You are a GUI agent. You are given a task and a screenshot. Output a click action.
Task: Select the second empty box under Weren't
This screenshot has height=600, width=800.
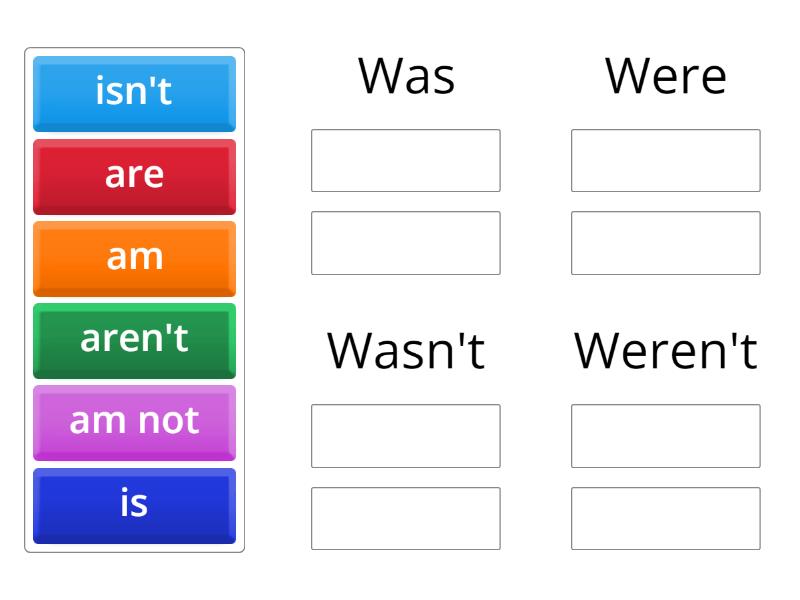[x=666, y=514]
